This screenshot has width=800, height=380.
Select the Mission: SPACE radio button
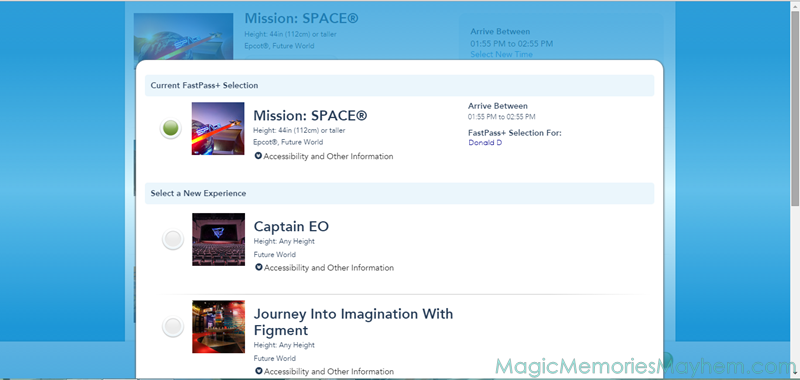click(x=171, y=129)
